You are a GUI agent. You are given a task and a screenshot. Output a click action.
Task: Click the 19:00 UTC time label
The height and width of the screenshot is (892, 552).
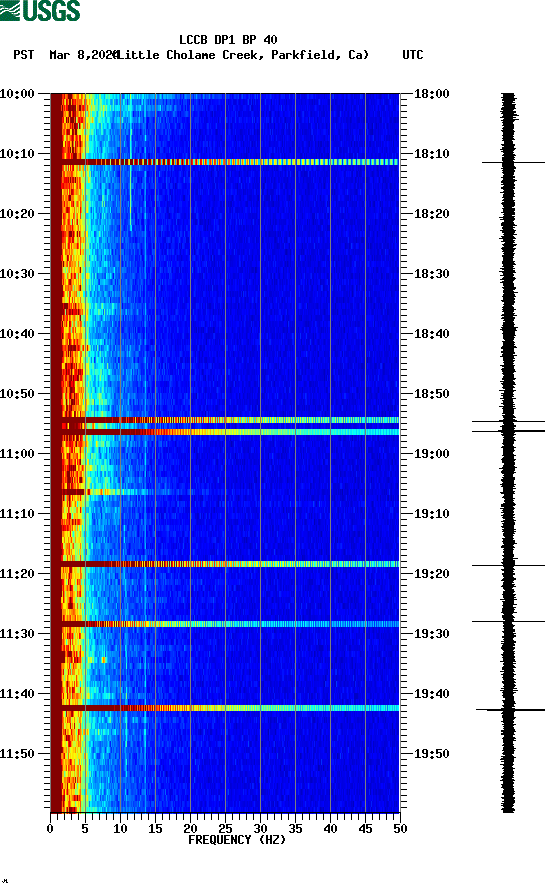(x=432, y=454)
